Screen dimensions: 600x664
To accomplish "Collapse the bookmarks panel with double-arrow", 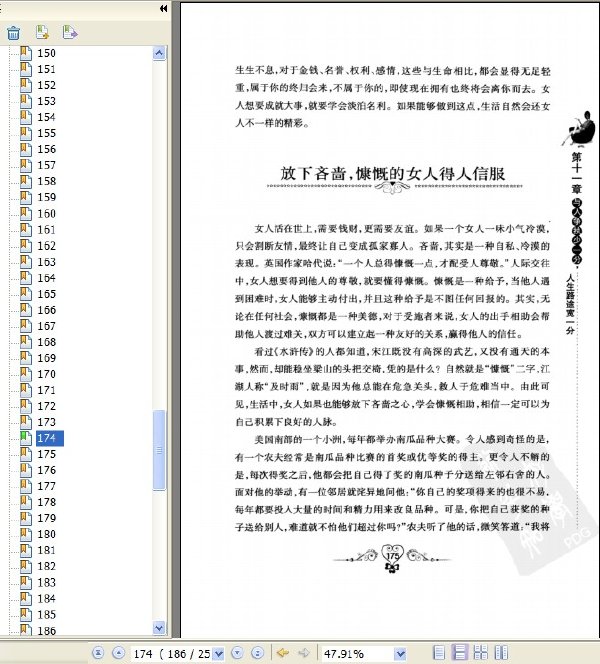I will [163, 8].
